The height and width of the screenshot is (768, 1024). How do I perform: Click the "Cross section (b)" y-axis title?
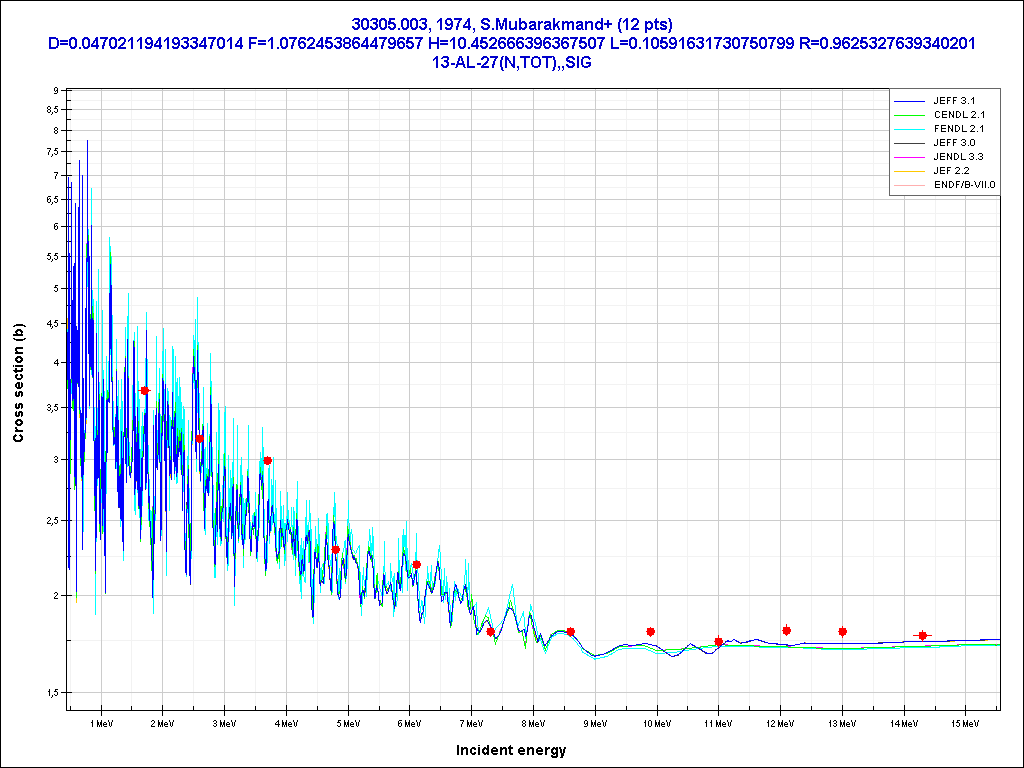(18, 384)
